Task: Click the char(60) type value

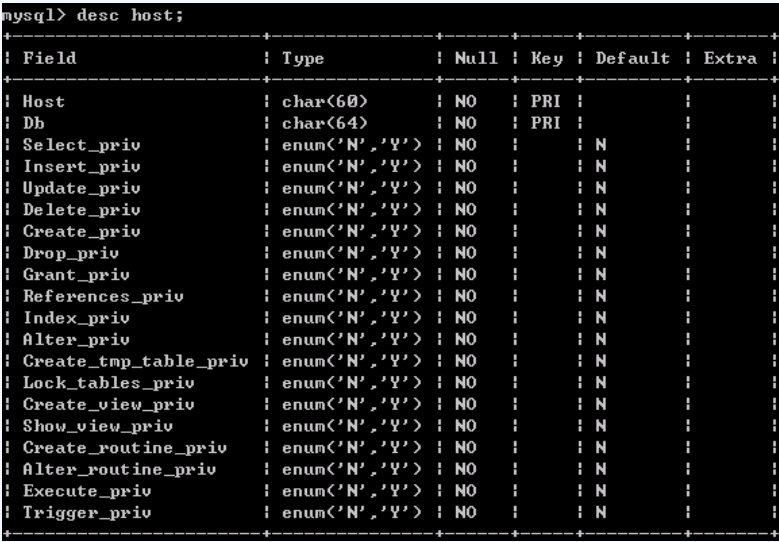Action: pos(325,102)
